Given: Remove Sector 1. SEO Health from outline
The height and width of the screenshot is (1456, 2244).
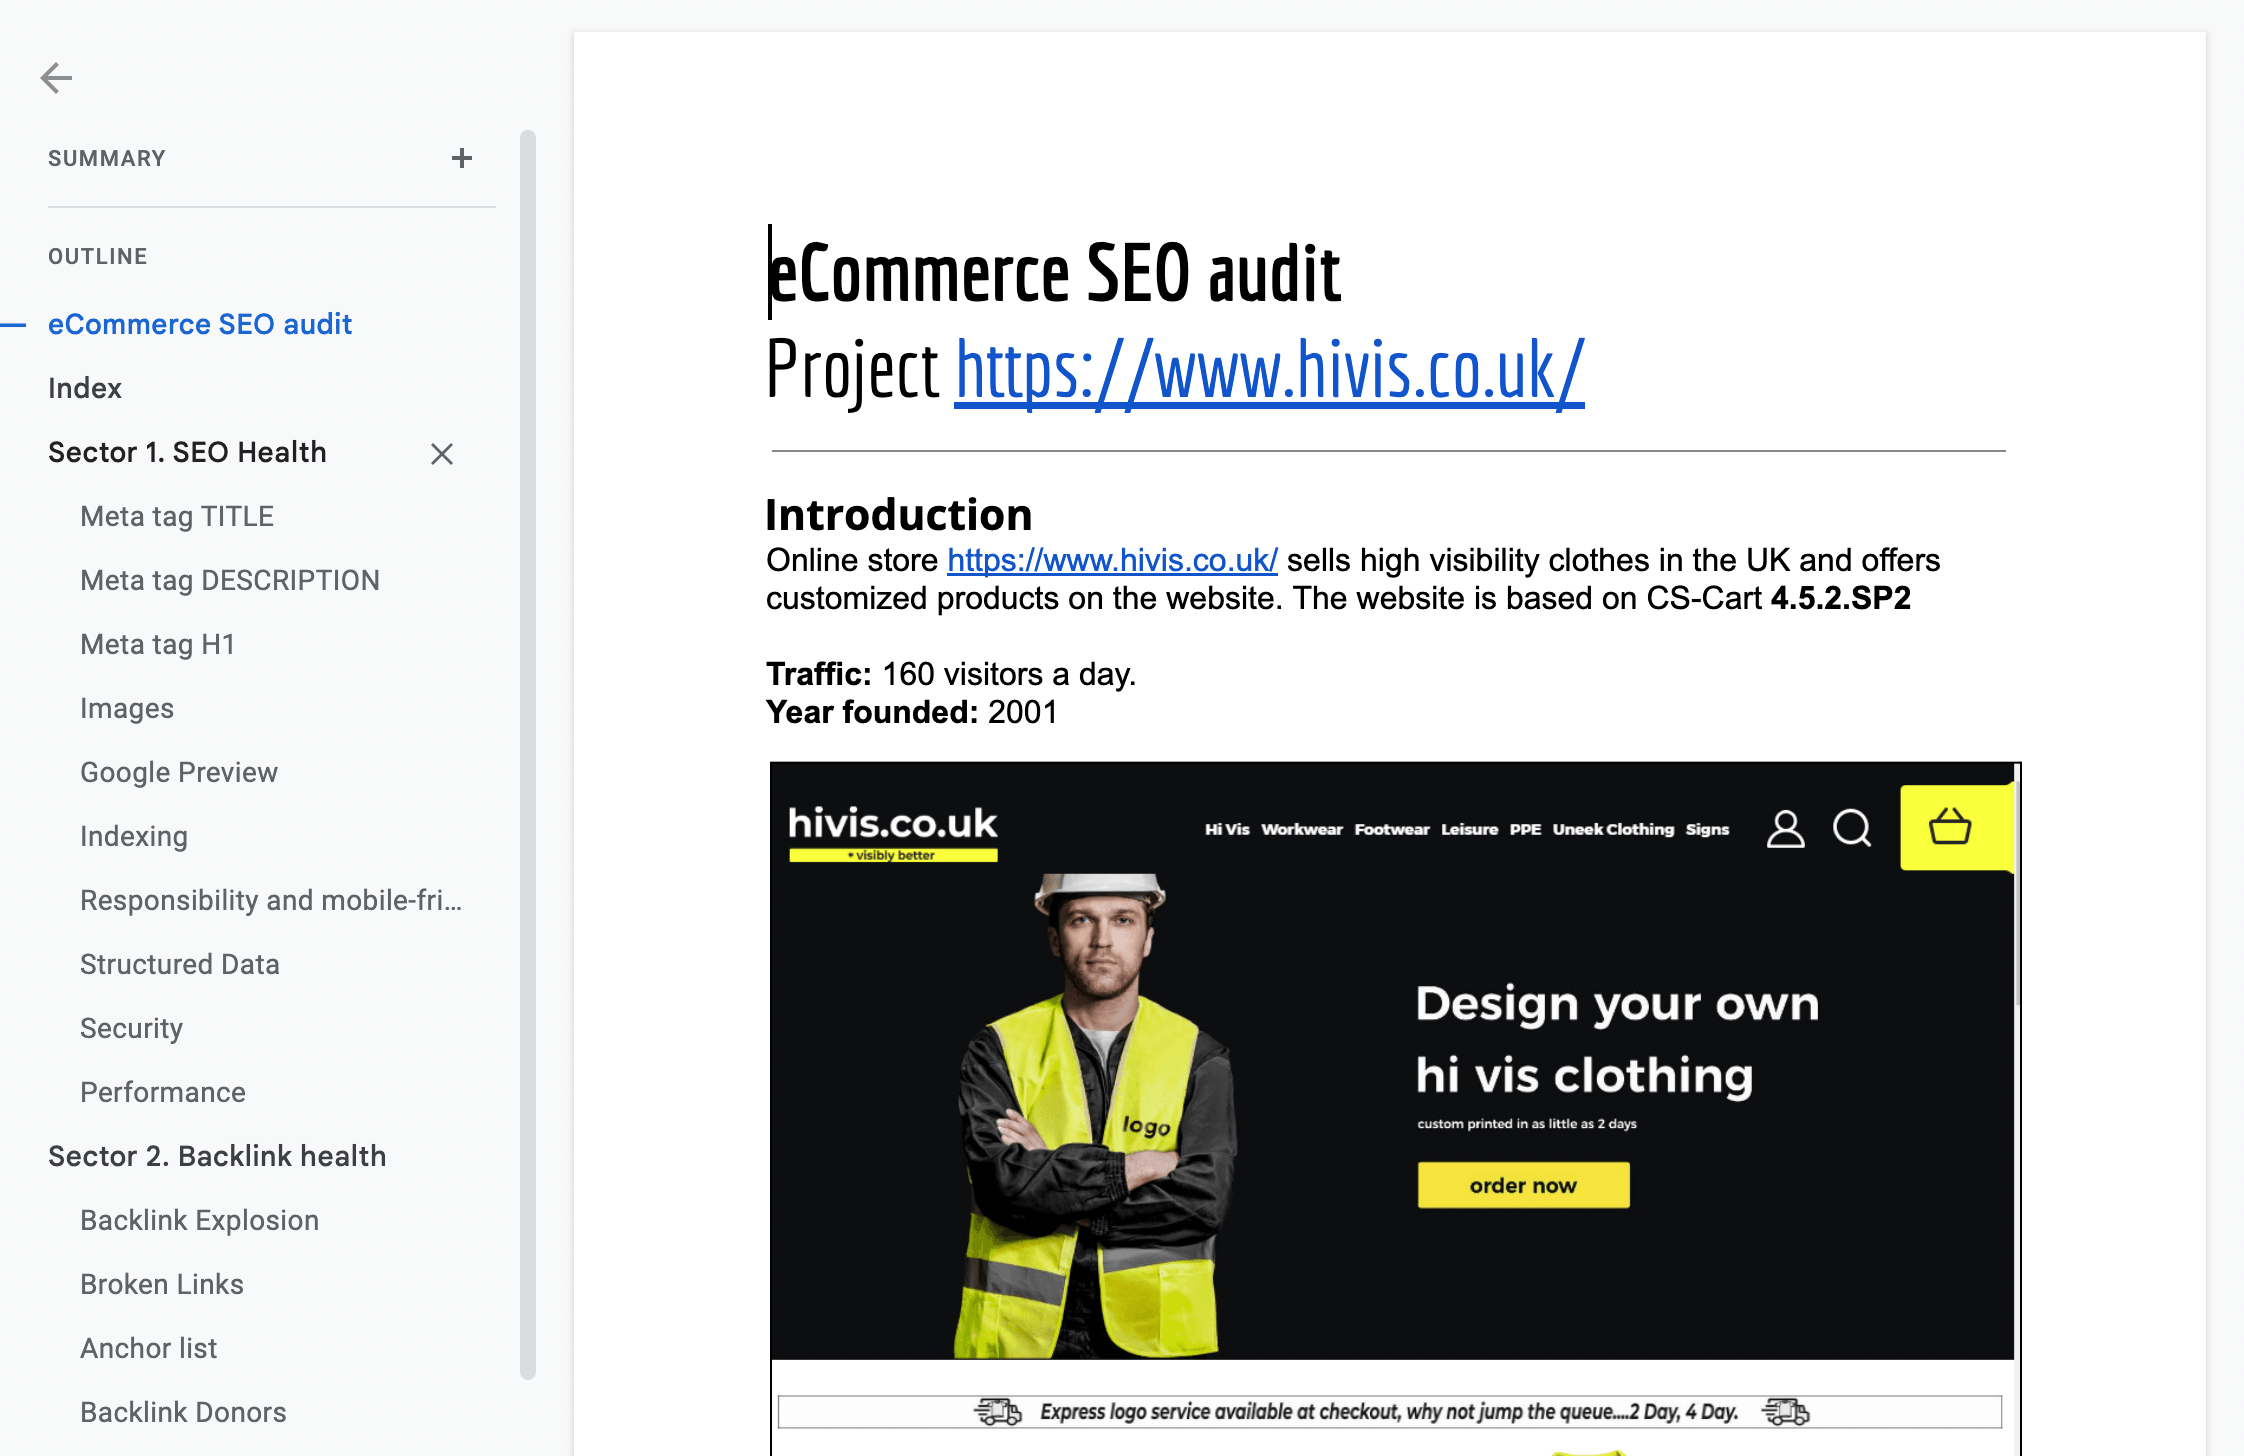Looking at the screenshot, I should [442, 454].
